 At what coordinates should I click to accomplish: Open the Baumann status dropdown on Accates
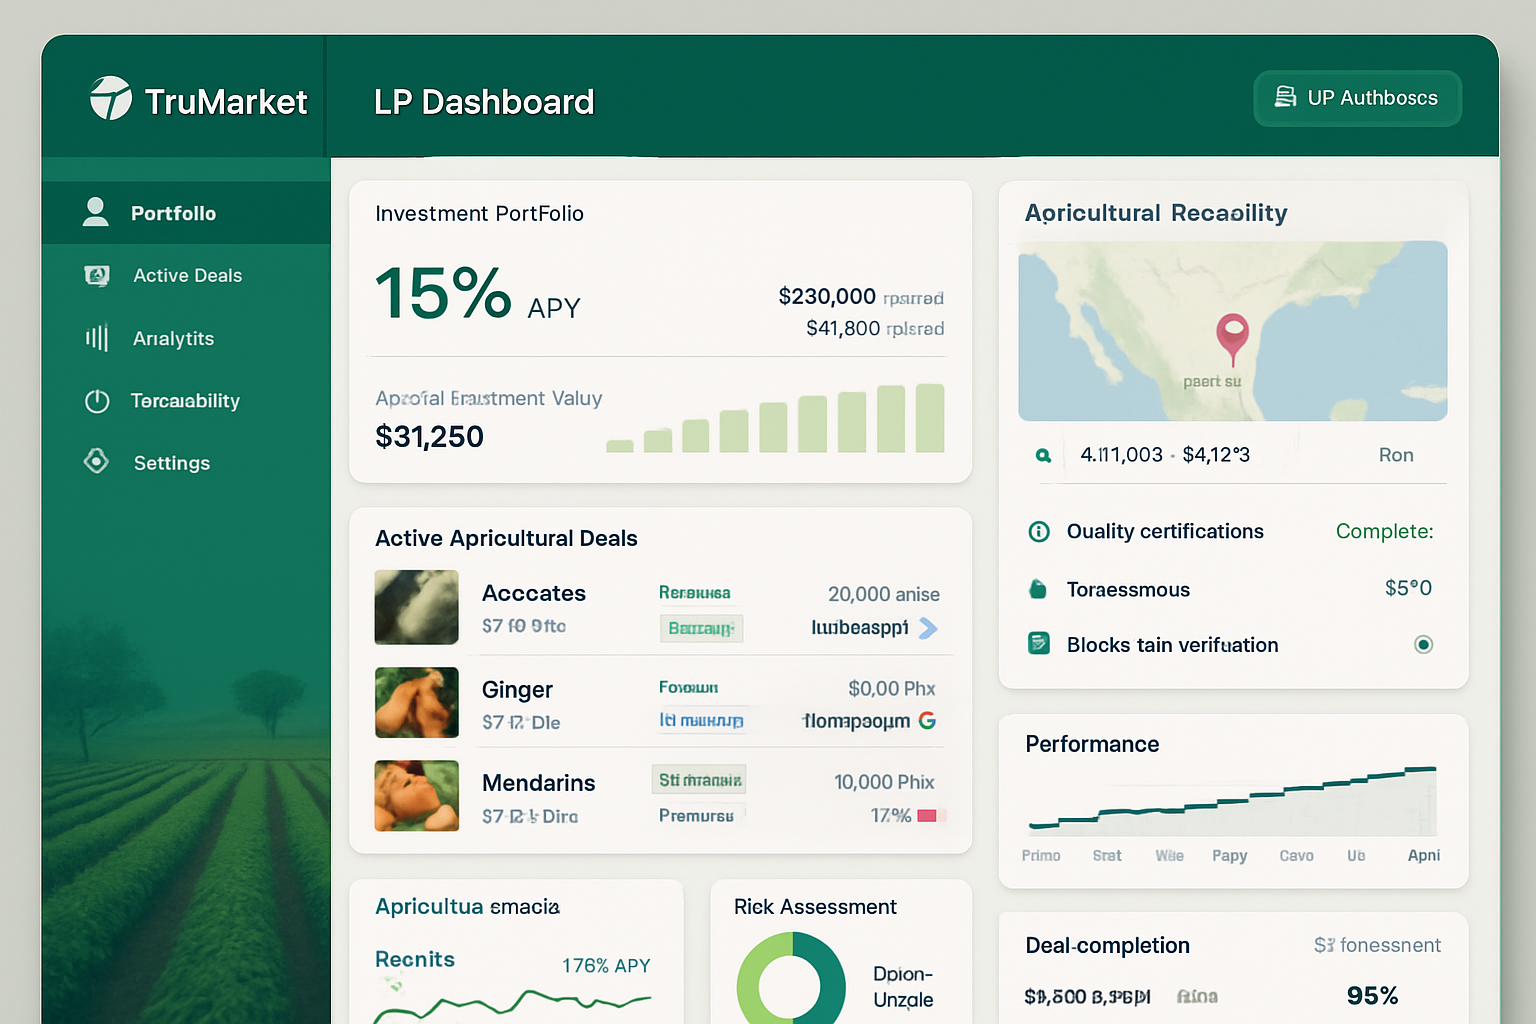(701, 628)
